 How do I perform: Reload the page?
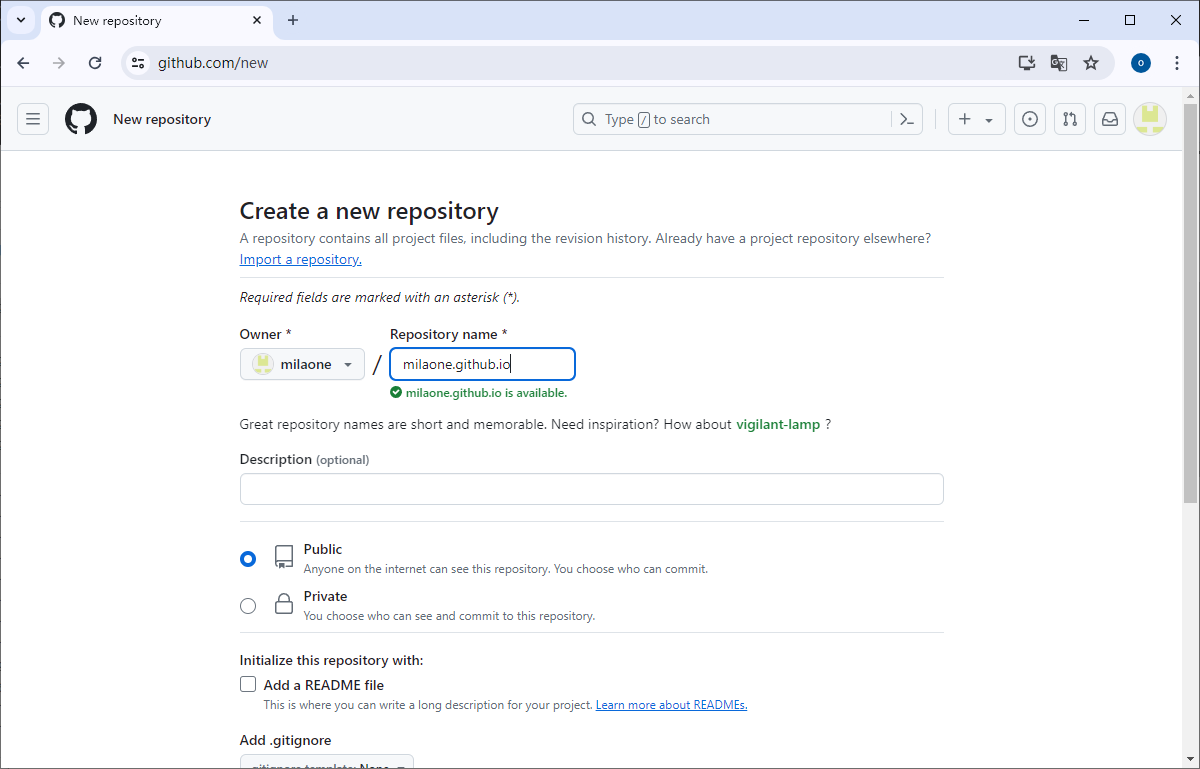[95, 63]
